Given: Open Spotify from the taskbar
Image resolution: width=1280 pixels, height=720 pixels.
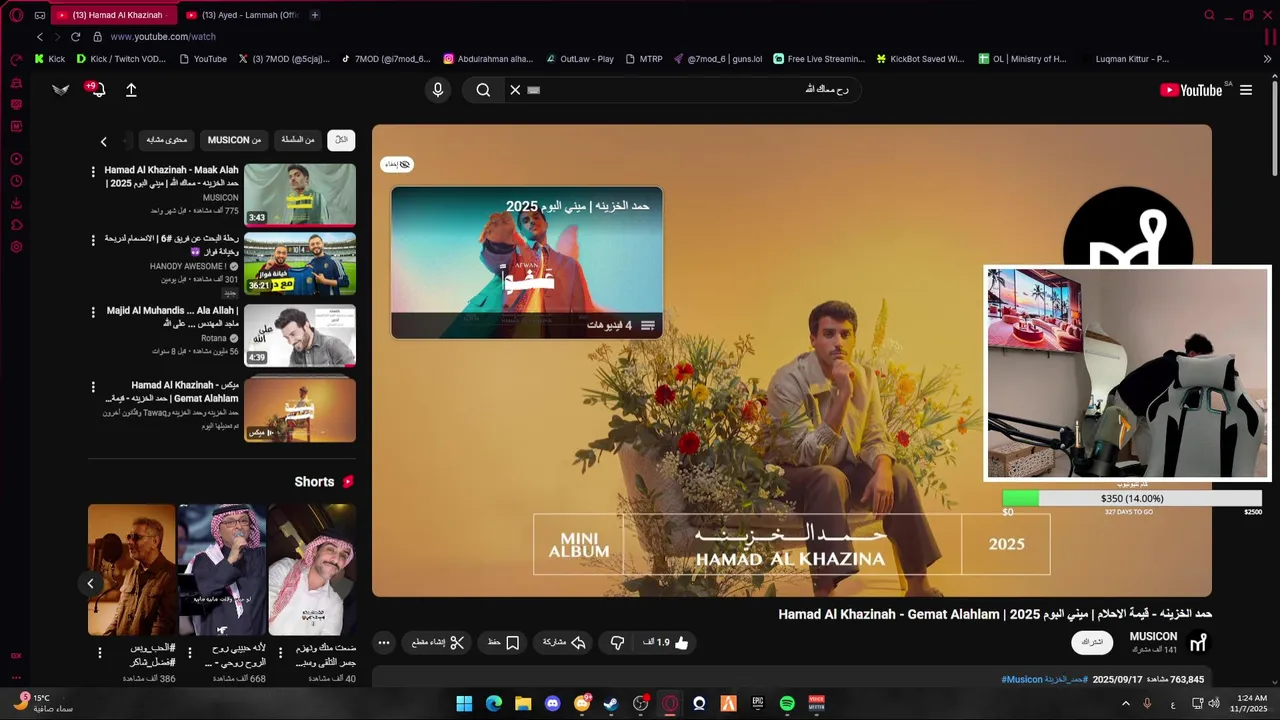Looking at the screenshot, I should coord(787,703).
